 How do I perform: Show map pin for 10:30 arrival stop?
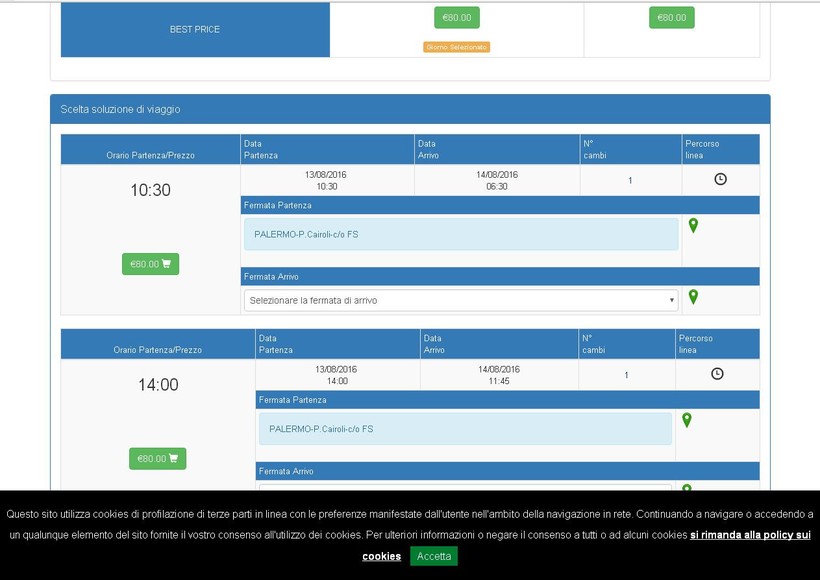[x=693, y=297]
